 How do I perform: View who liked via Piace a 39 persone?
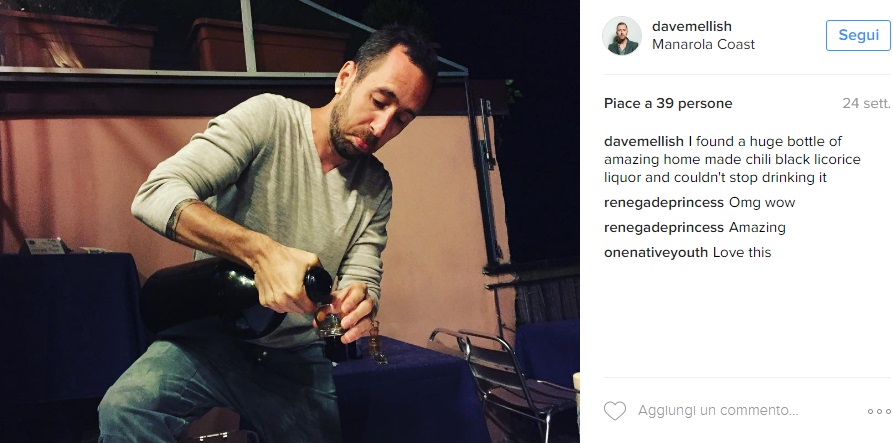point(668,104)
